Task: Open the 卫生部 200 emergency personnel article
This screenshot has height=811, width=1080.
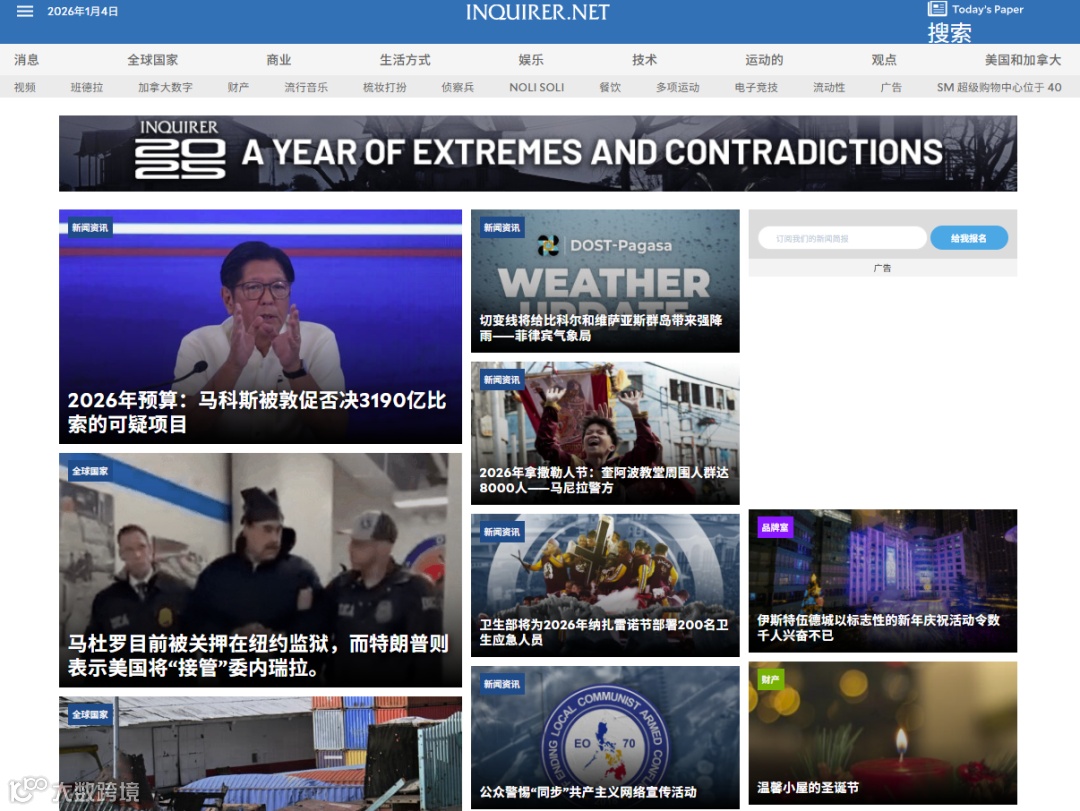Action: (x=605, y=586)
